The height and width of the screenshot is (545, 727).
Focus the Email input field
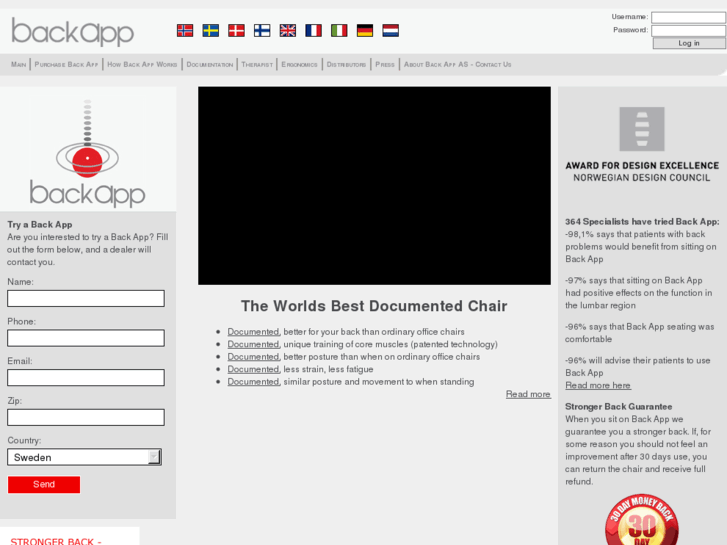point(86,378)
